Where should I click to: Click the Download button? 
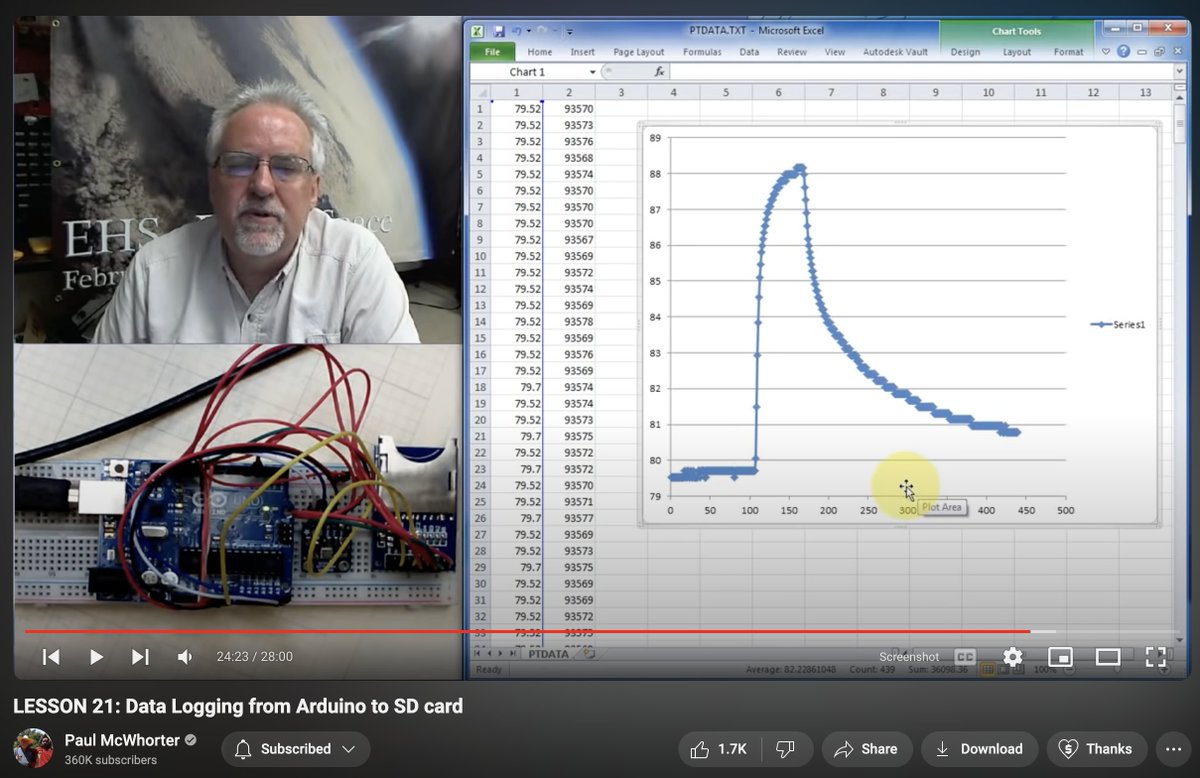tap(978, 749)
